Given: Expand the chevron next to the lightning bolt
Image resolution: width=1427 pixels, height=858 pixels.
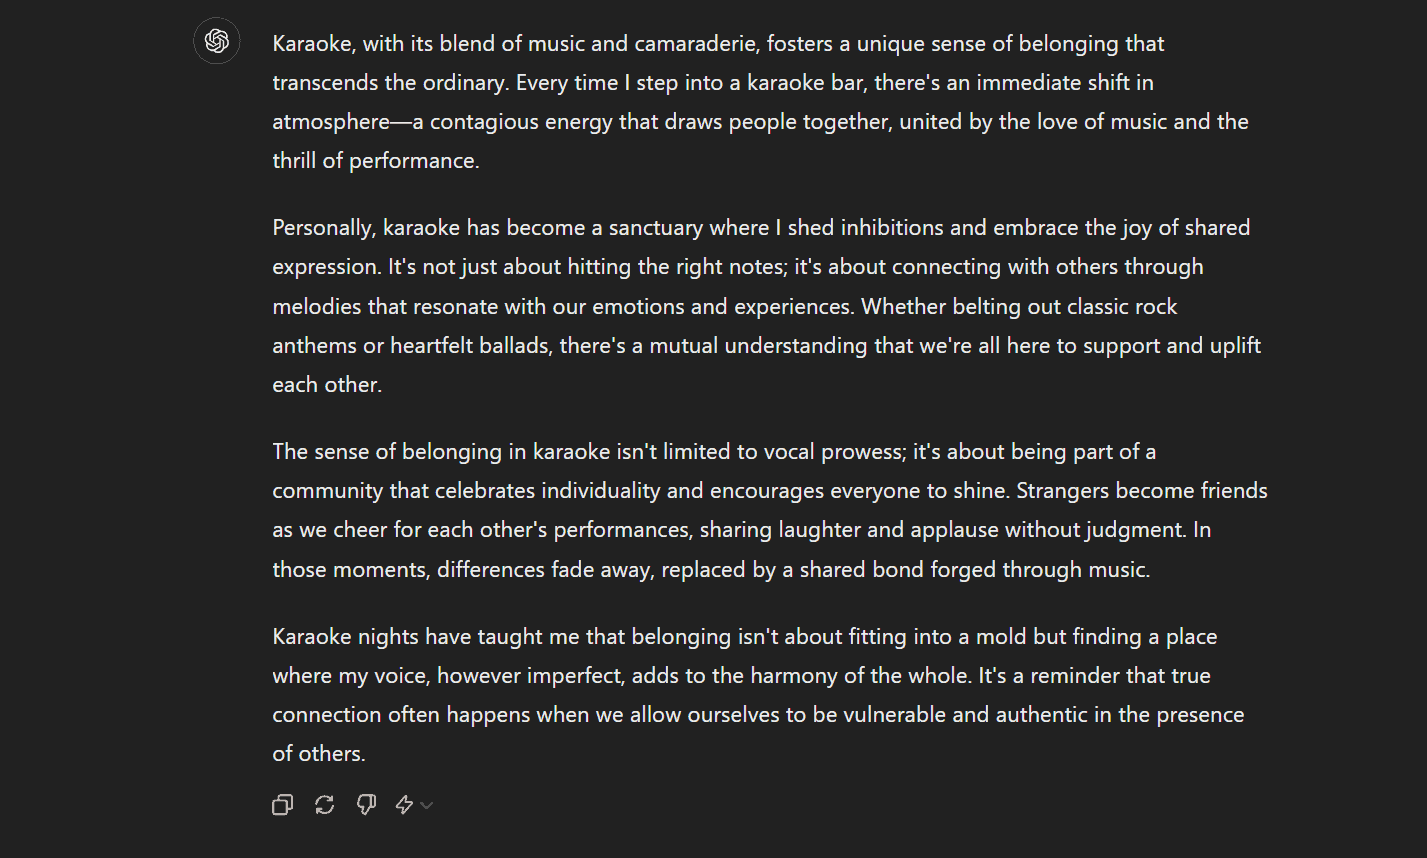Looking at the screenshot, I should click(427, 805).
